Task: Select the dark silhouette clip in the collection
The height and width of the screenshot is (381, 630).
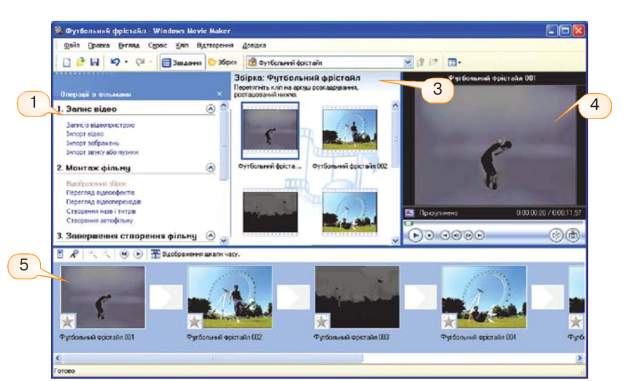Action: [270, 211]
